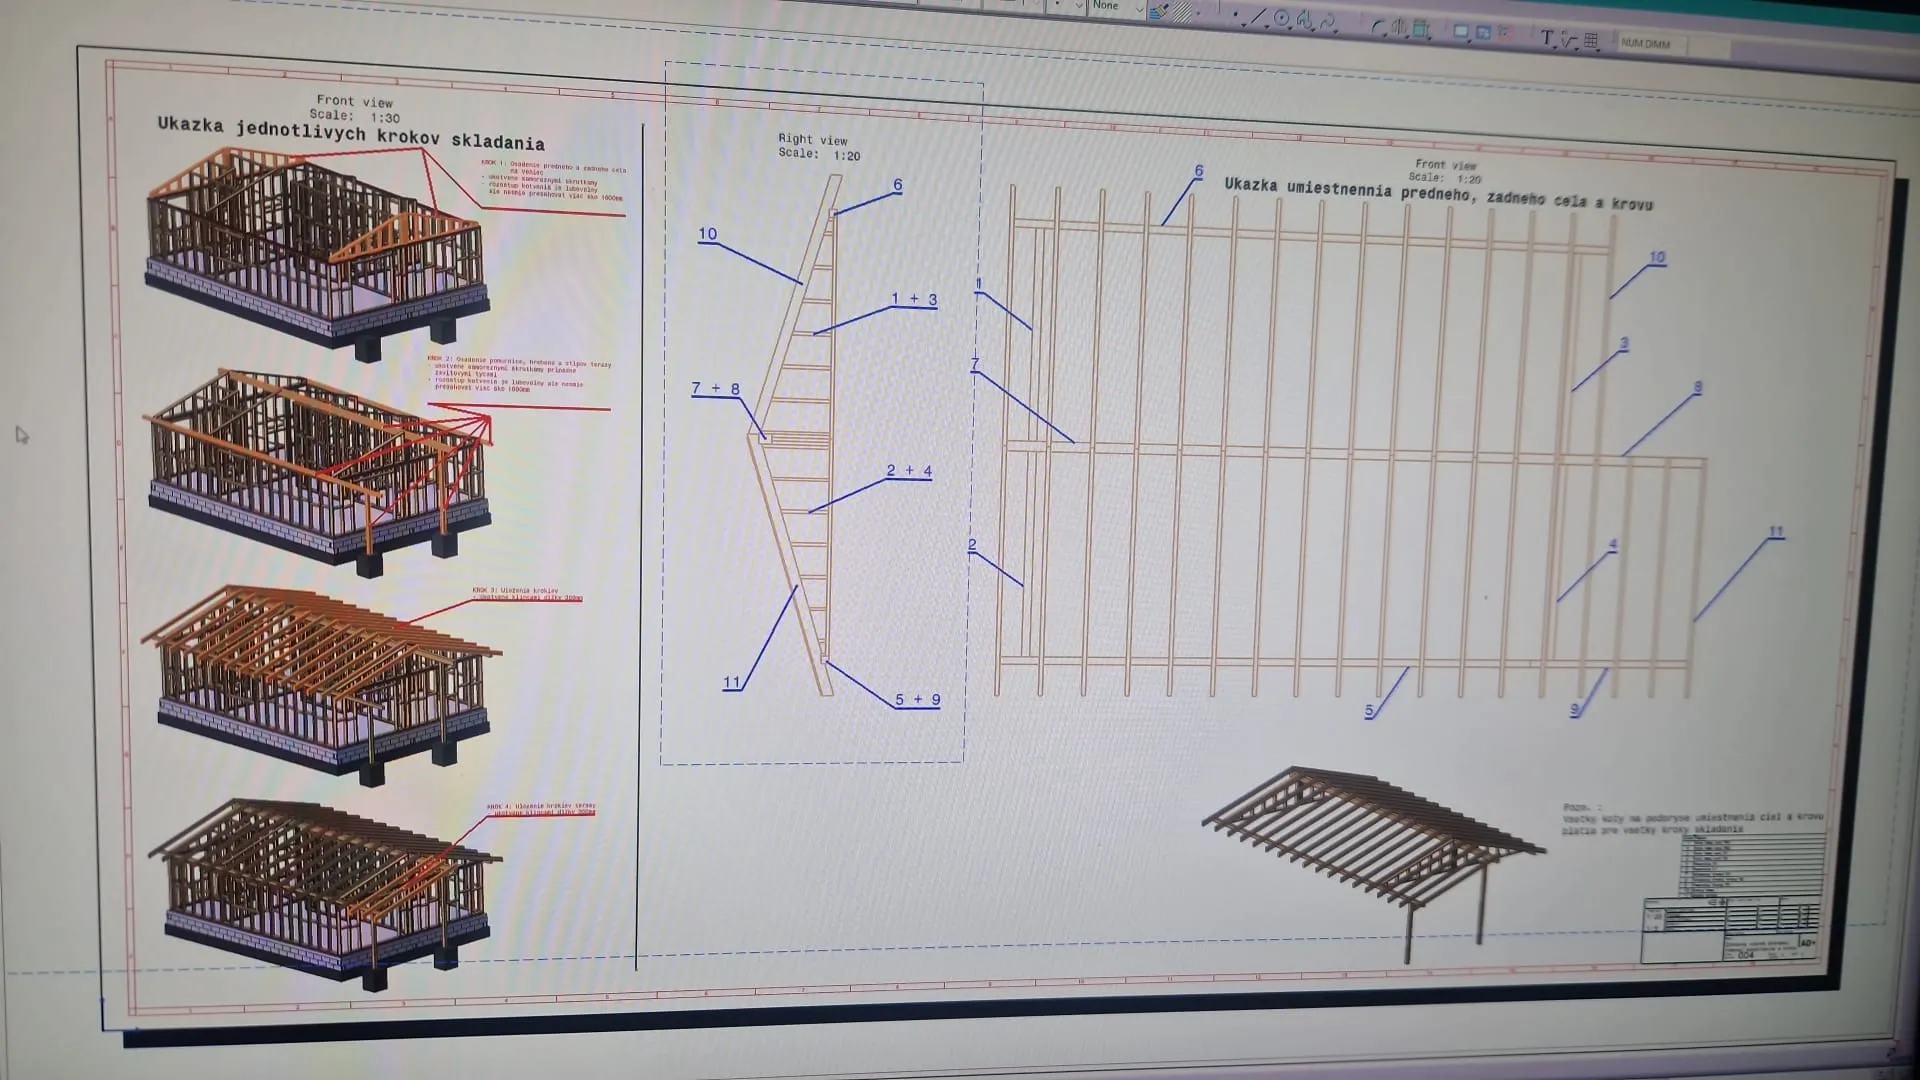Click the second blue view icon
1920x1080 pixels.
pyautogui.click(x=1483, y=33)
